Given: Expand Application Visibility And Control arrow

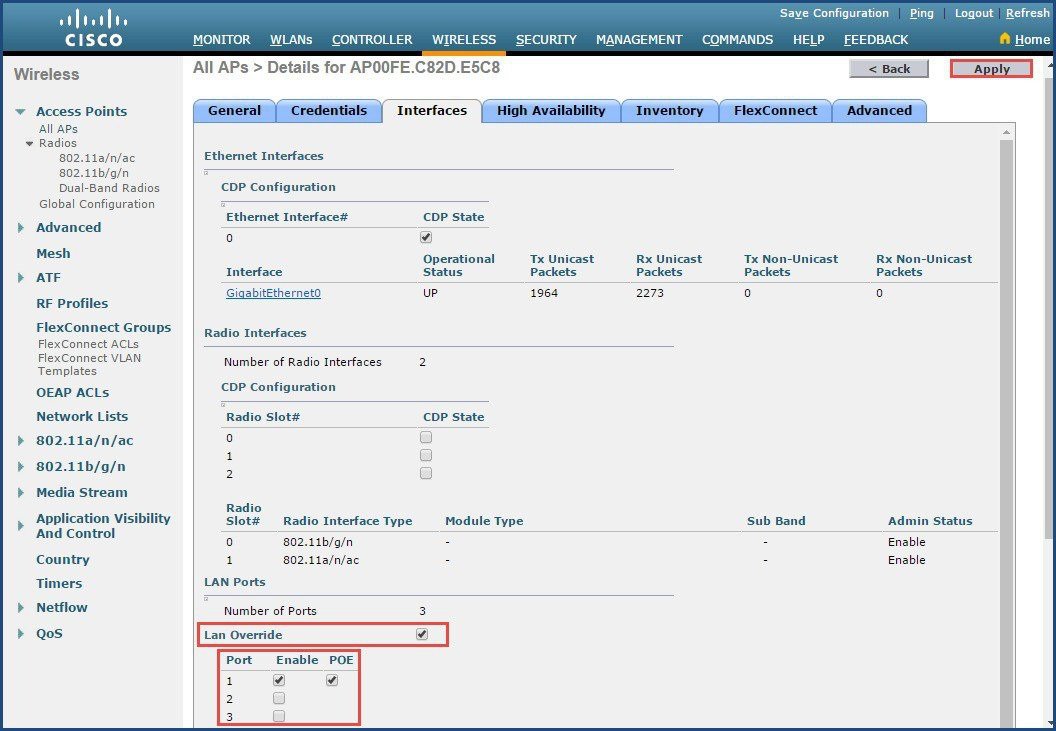Looking at the screenshot, I should 21,526.
